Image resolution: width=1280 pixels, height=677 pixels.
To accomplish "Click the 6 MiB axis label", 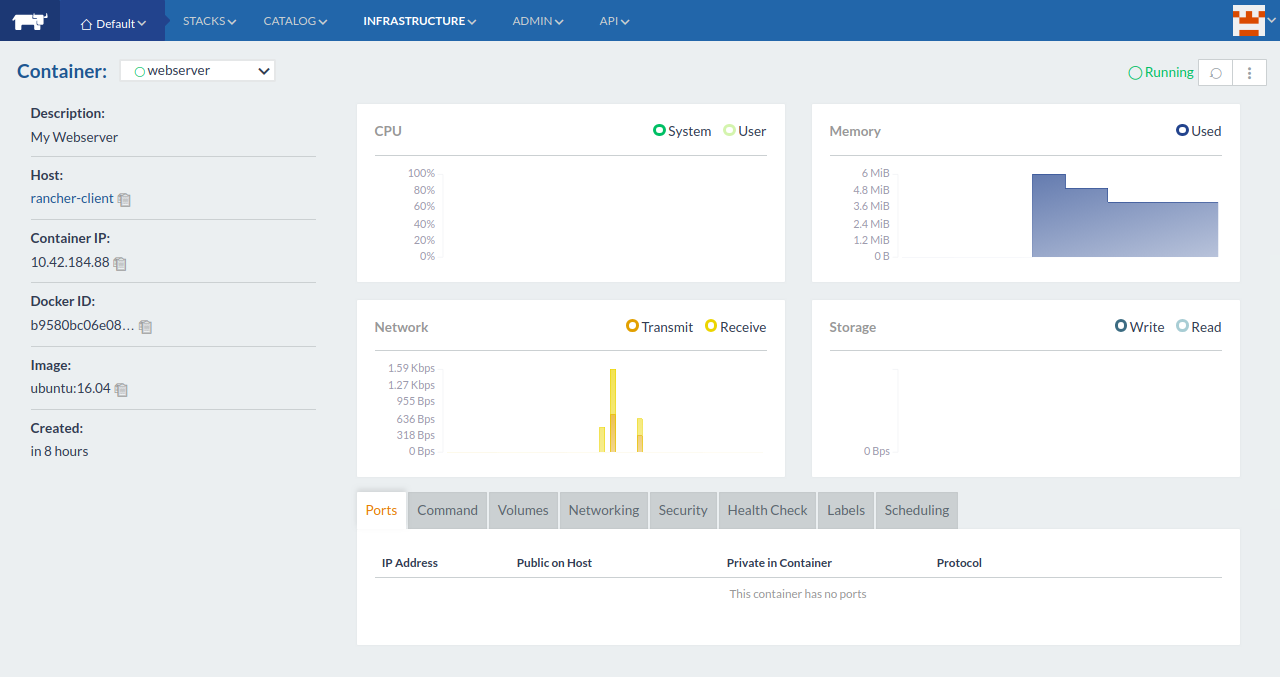I will [875, 173].
